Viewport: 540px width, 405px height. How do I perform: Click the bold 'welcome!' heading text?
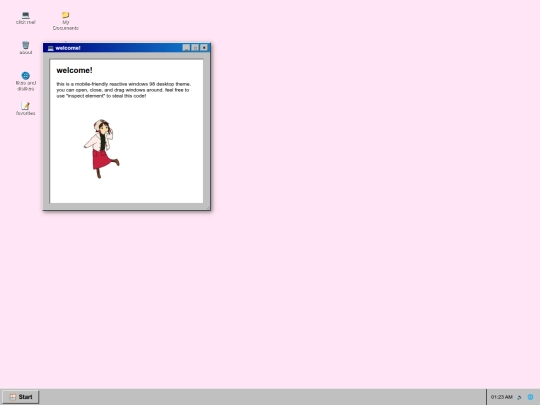pos(74,70)
